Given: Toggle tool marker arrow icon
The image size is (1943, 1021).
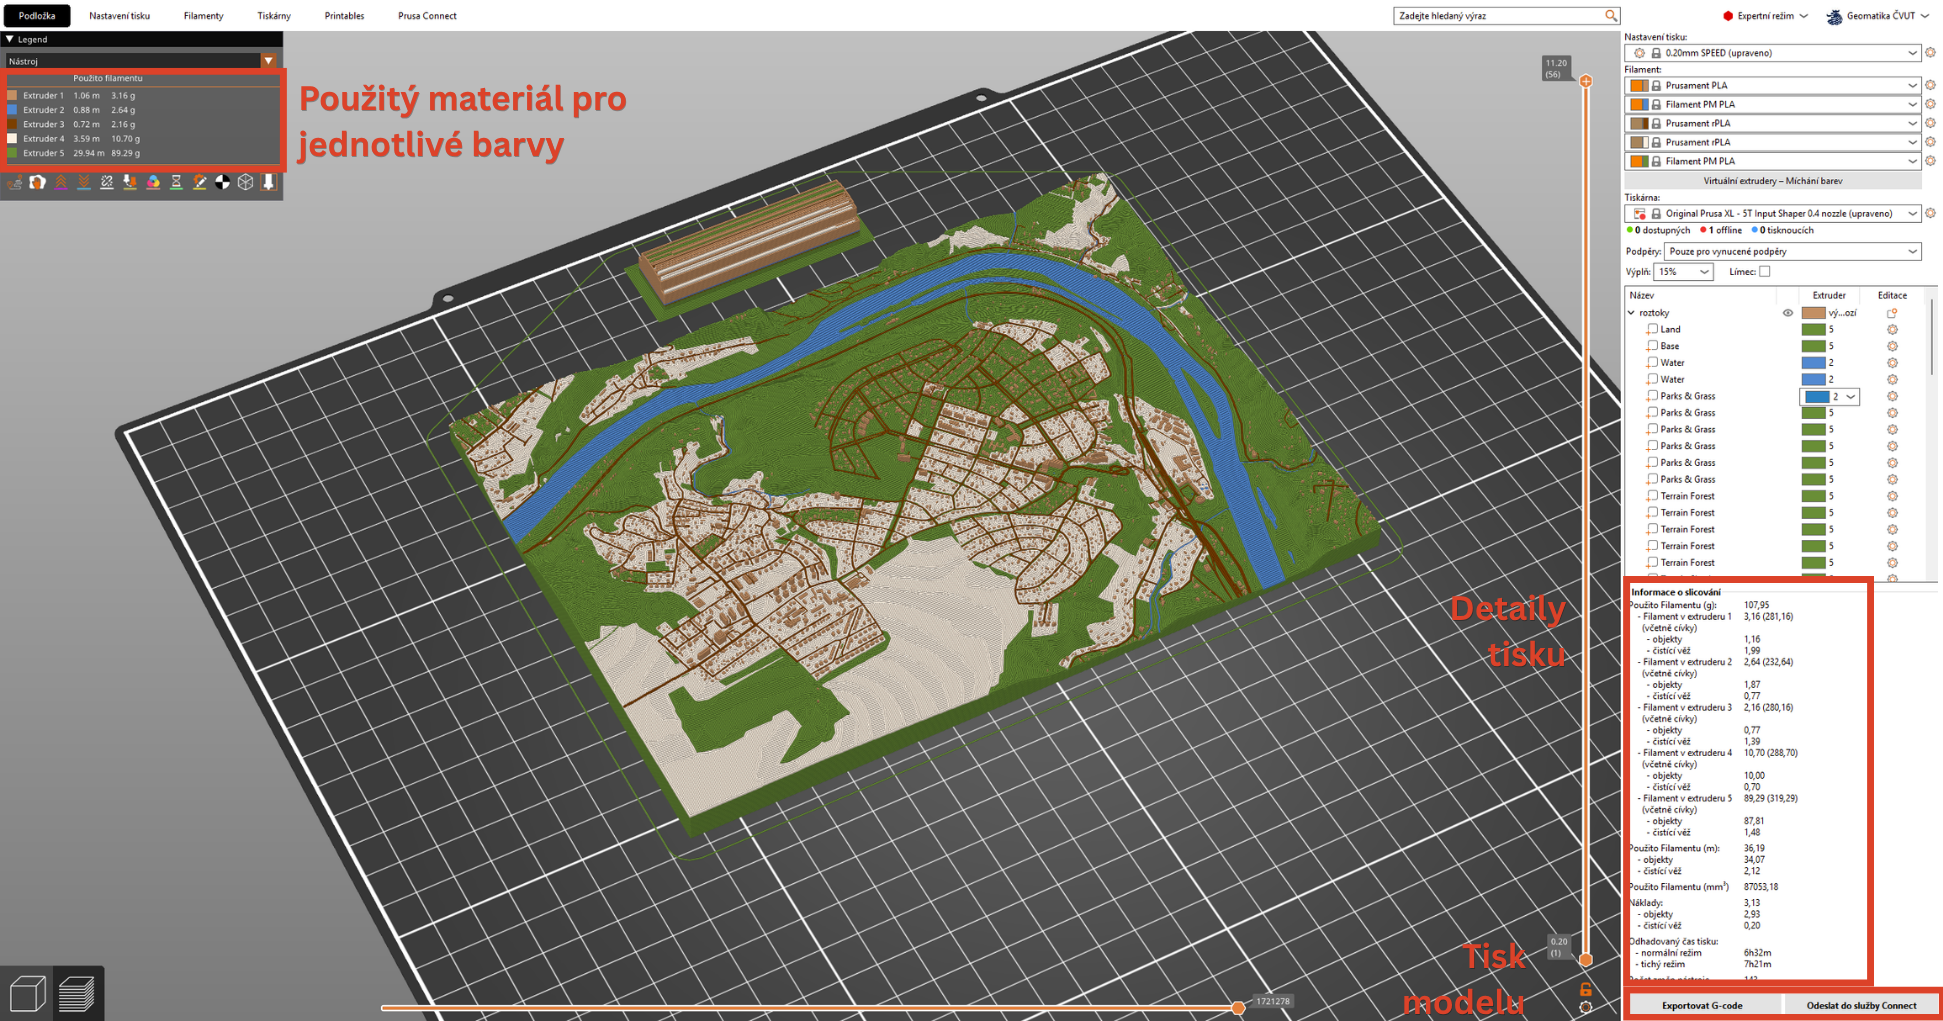Looking at the screenshot, I should coord(268,182).
